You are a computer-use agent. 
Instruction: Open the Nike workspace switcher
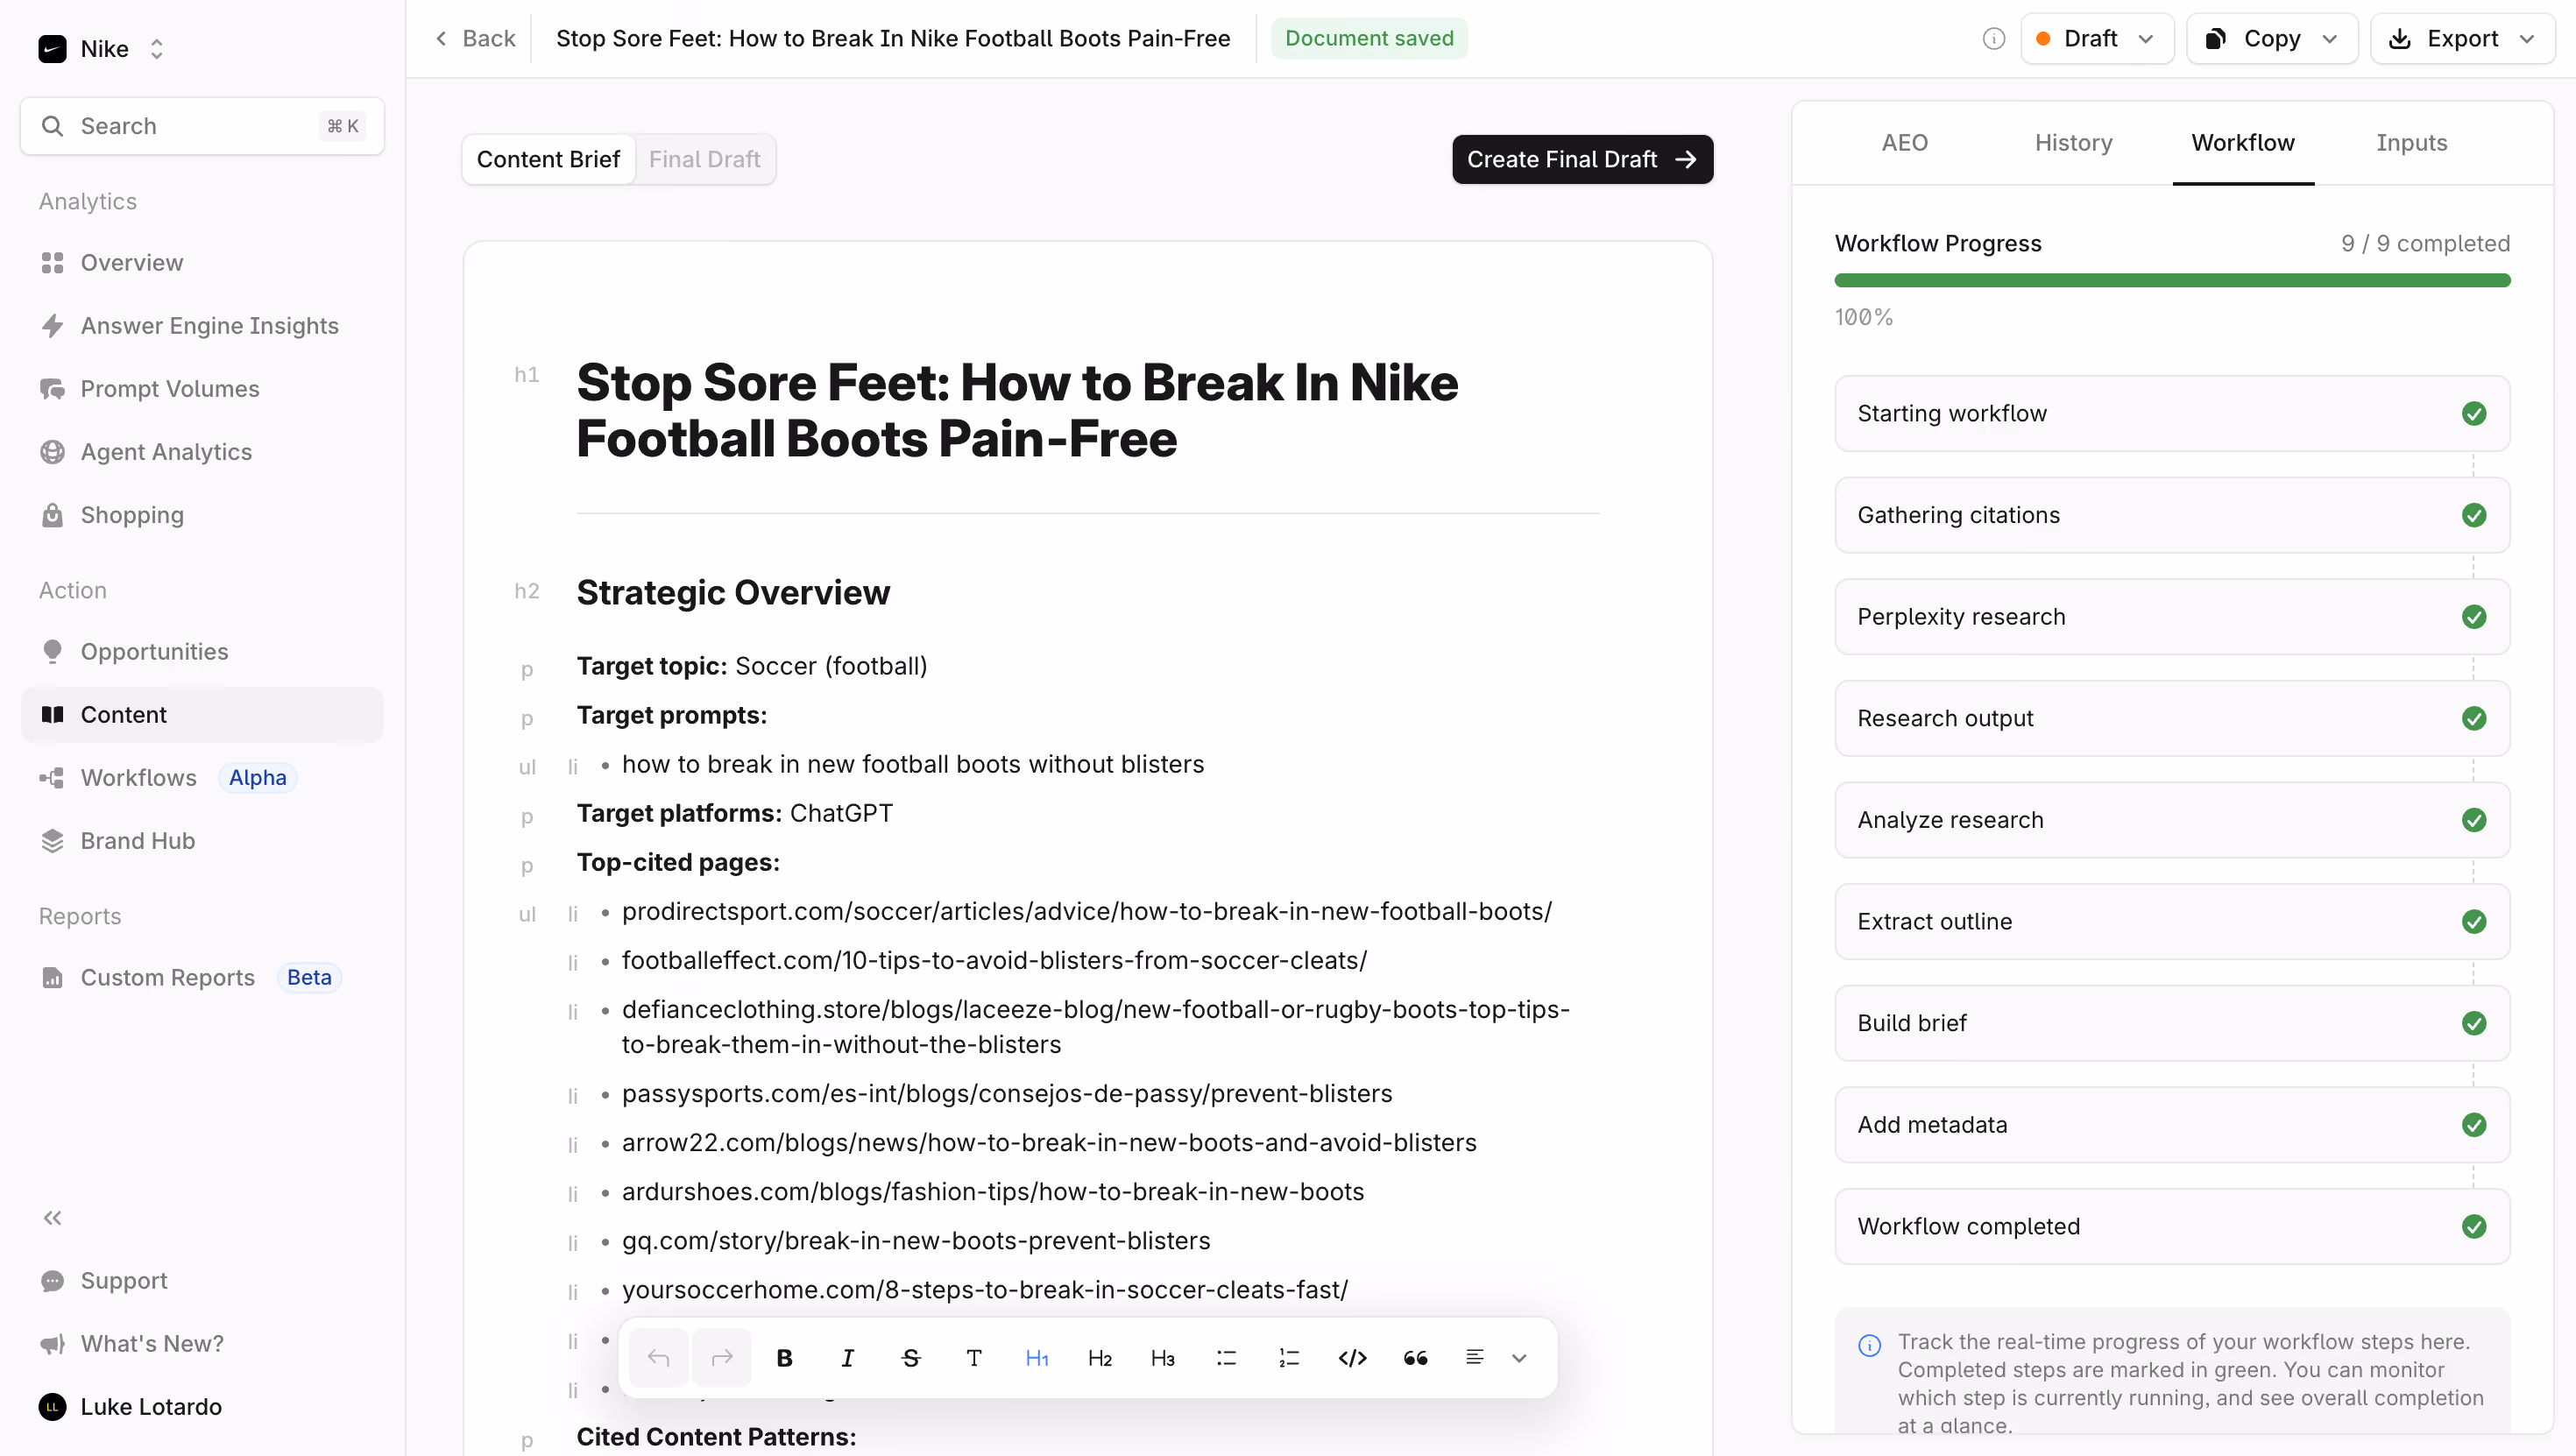tap(102, 48)
